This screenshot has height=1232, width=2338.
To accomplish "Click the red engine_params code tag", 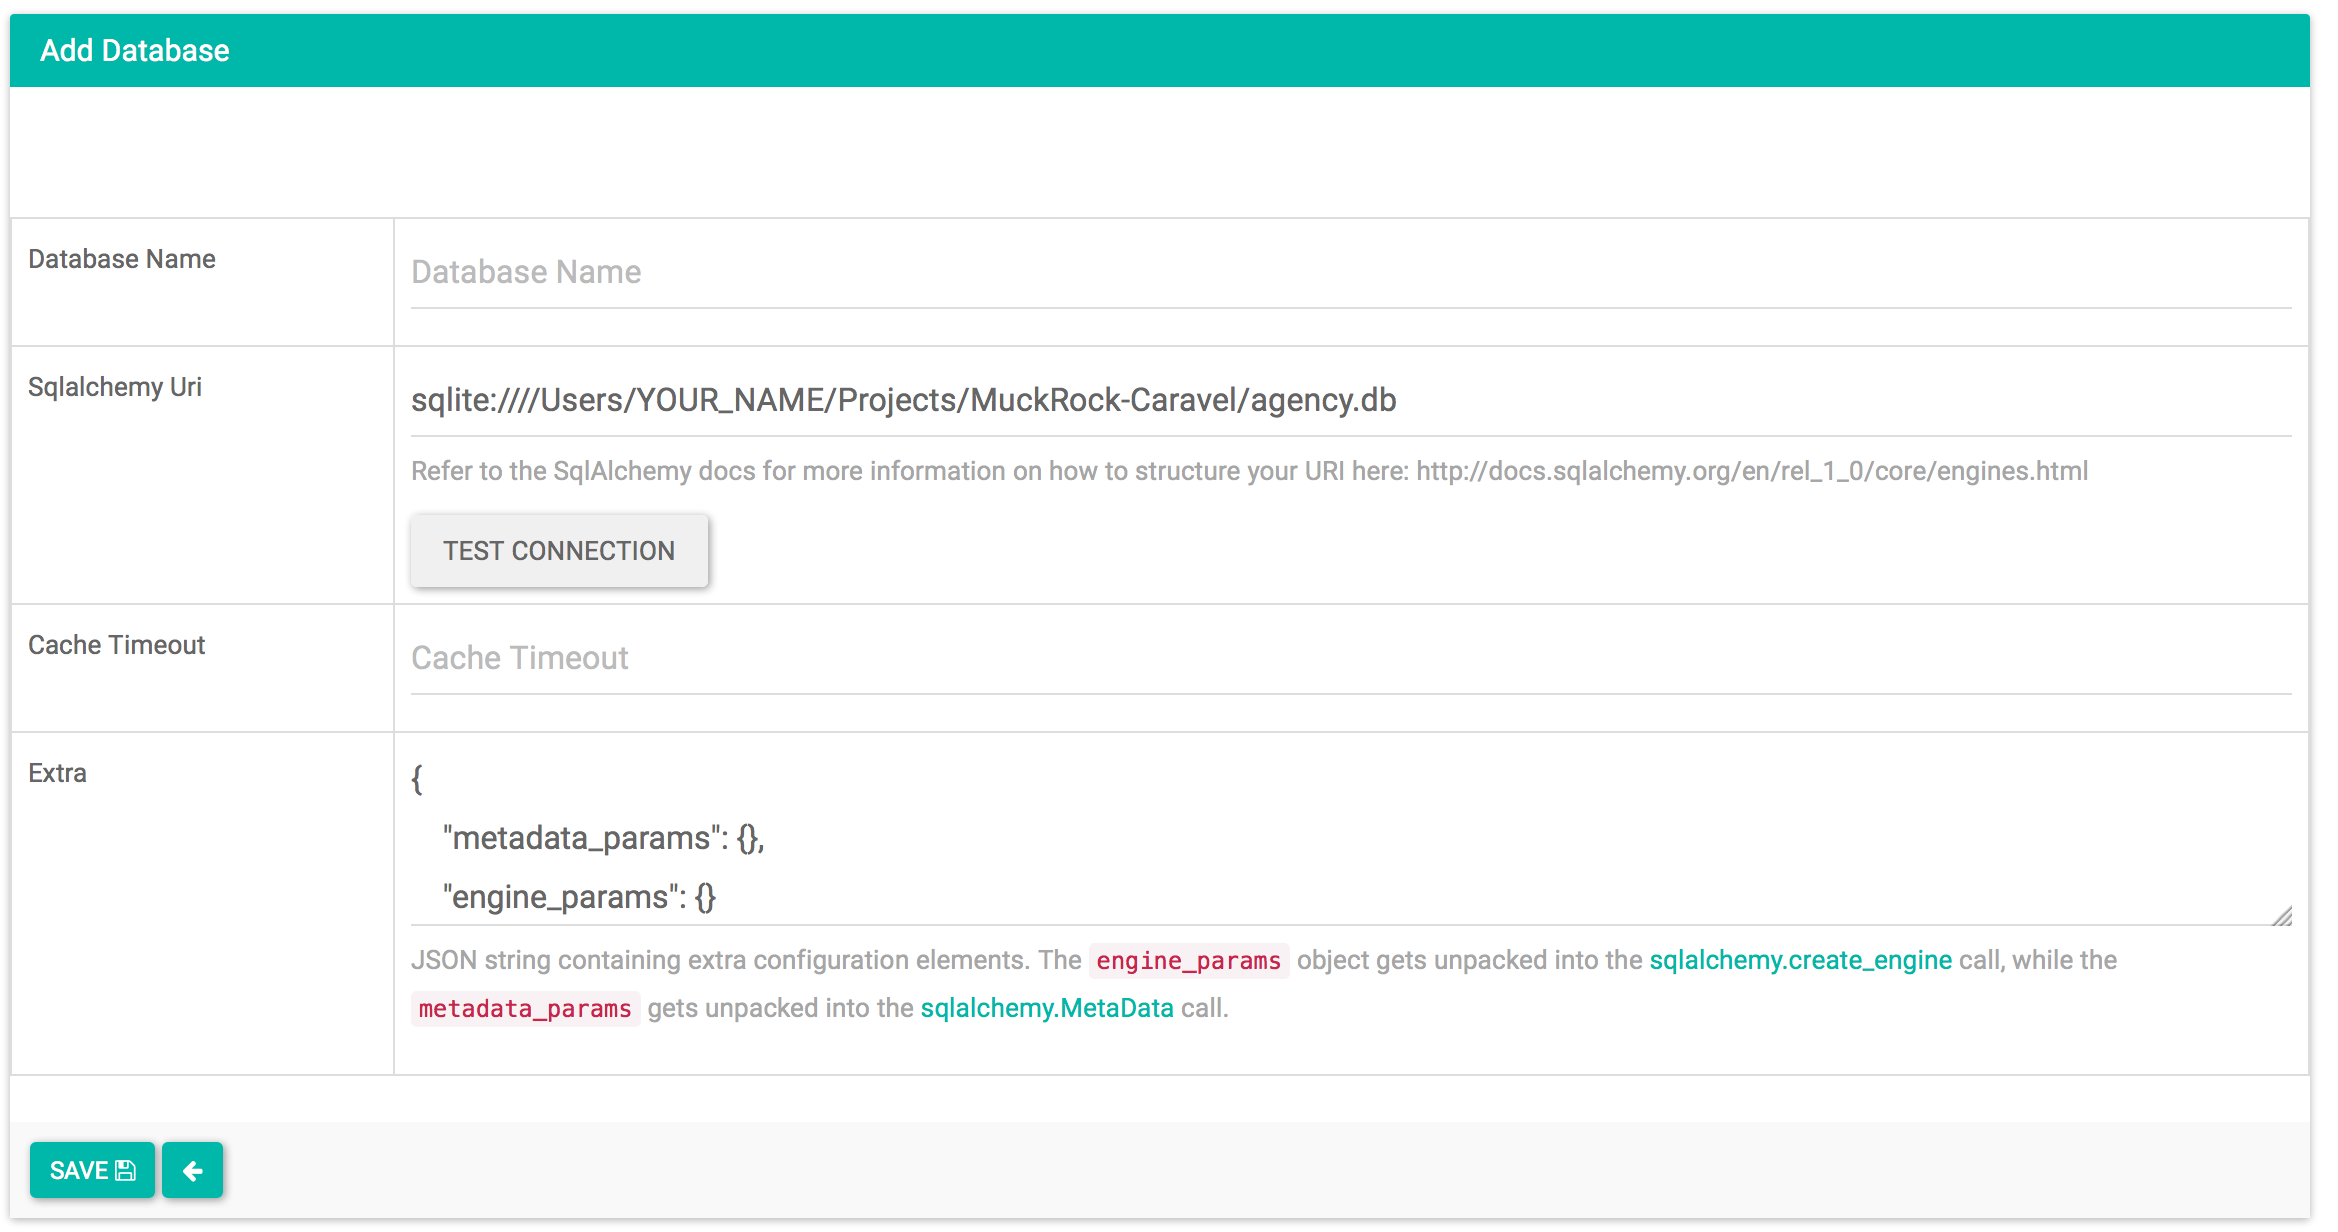I will pos(1188,961).
